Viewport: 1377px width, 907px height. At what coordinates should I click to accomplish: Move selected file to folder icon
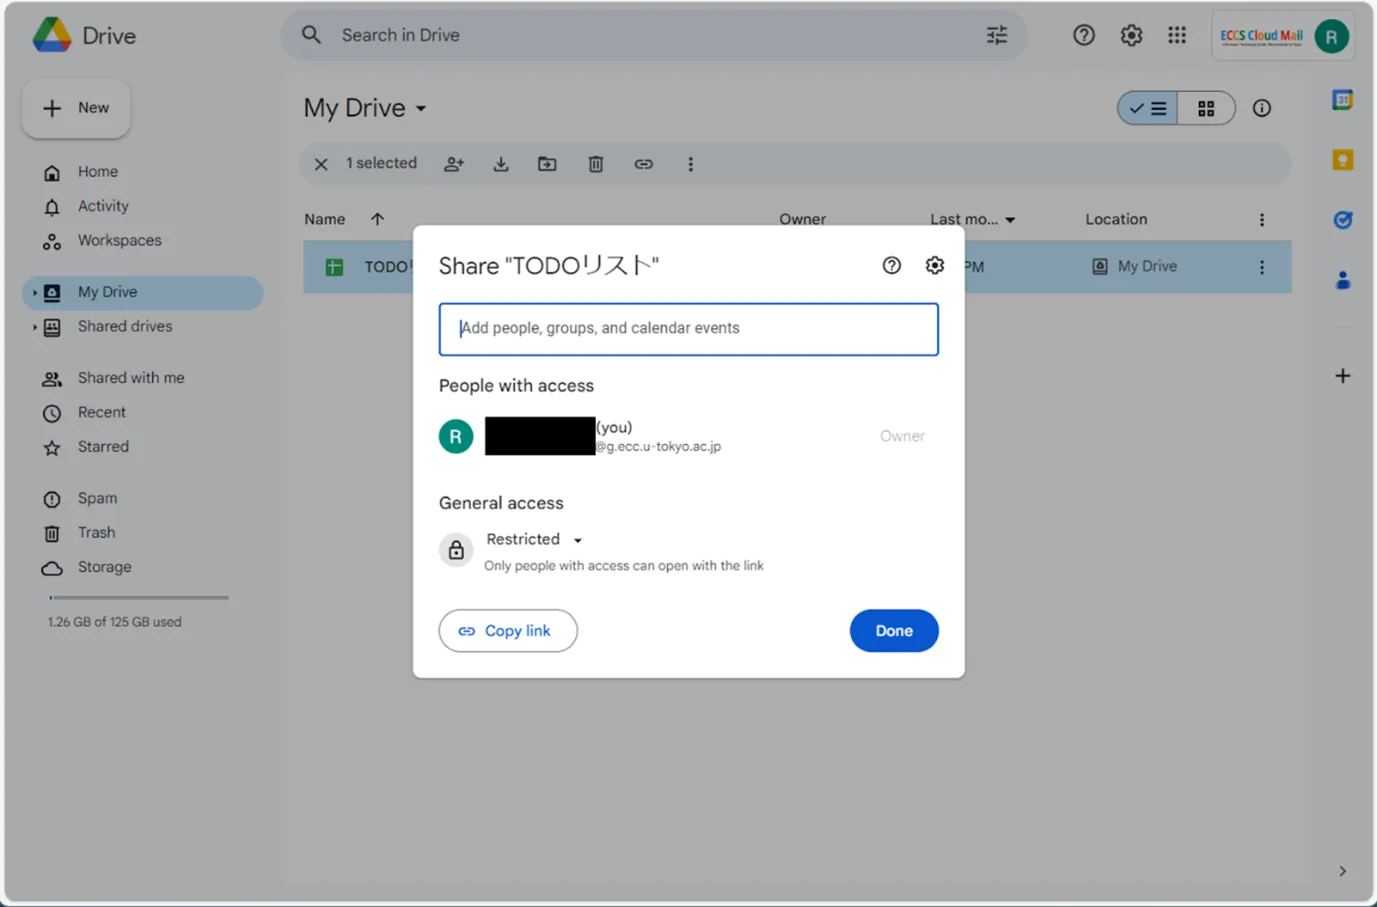pos(547,164)
